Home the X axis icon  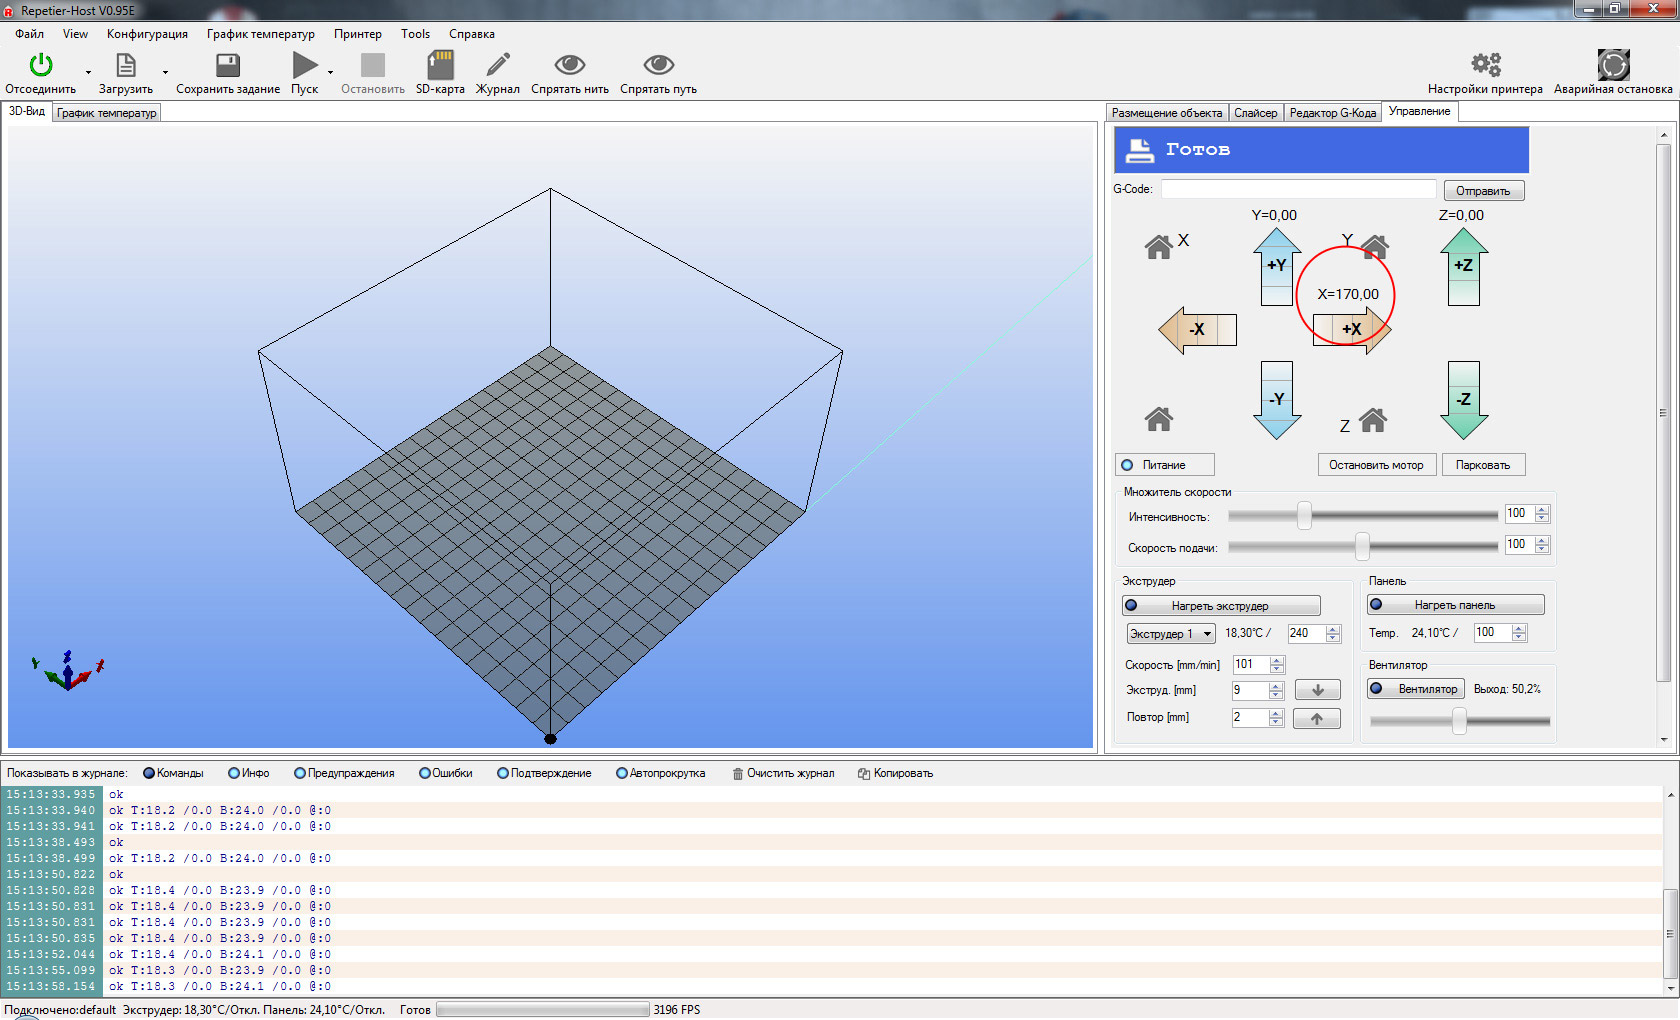tap(1159, 246)
